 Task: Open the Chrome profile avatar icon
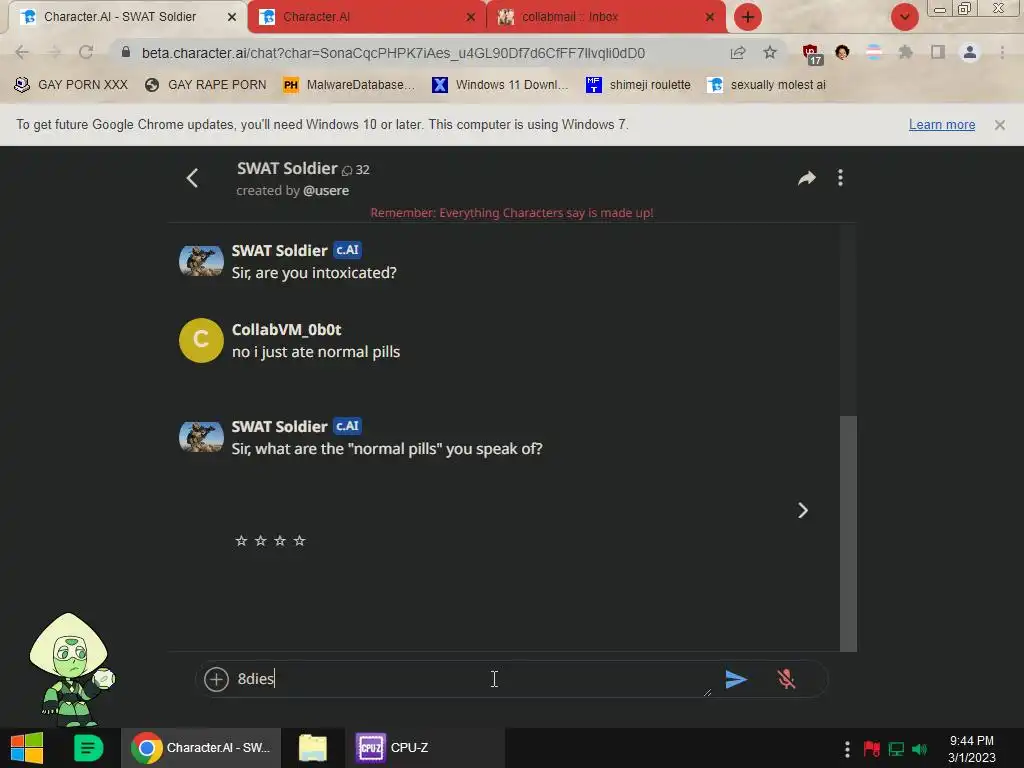tap(970, 52)
